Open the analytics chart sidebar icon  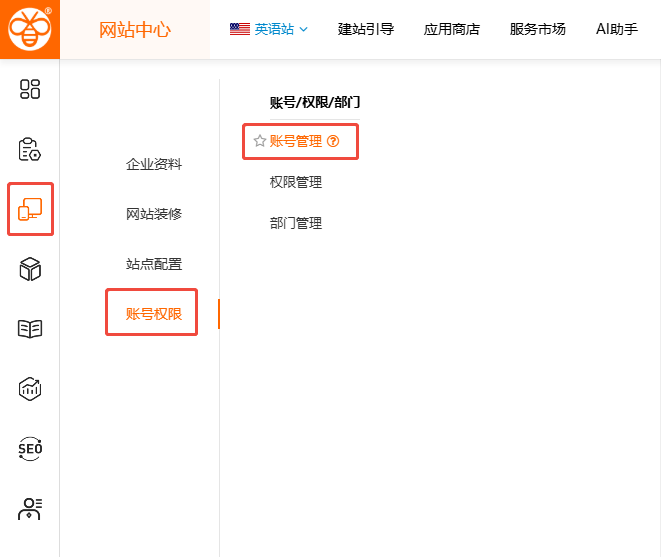[30, 389]
